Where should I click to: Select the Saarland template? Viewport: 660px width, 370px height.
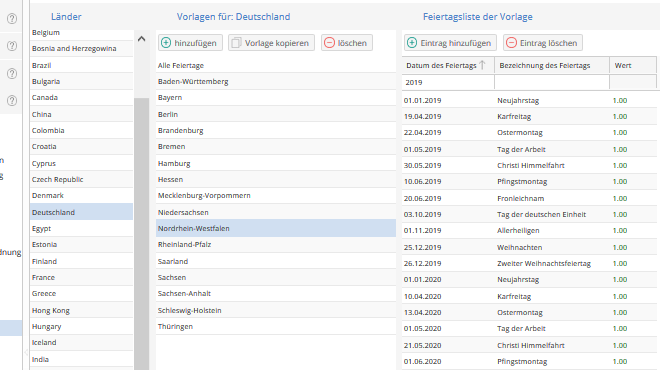pos(276,261)
